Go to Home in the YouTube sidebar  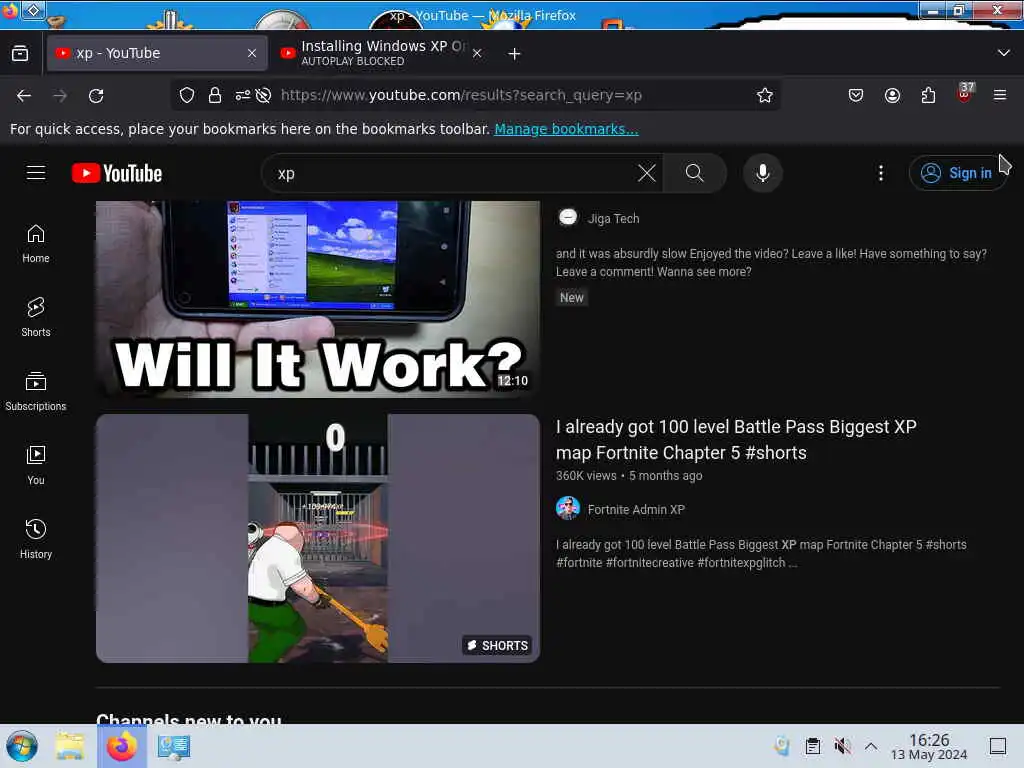(36, 244)
